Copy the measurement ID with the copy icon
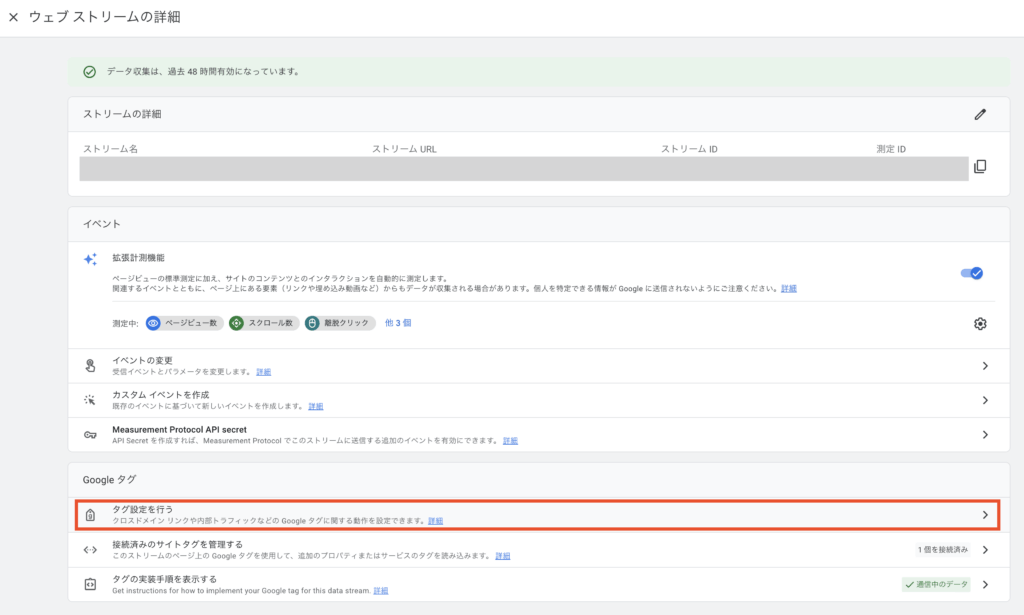Viewport: 1024px width, 615px height. (980, 167)
